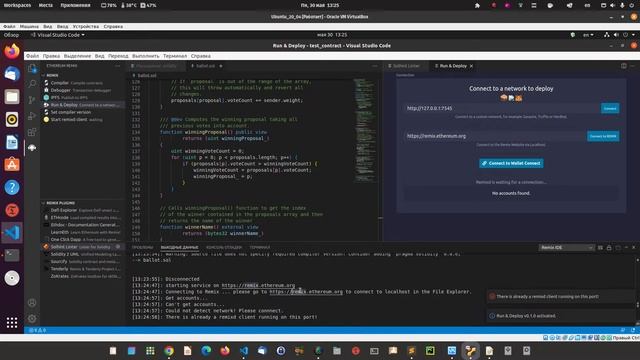Open Run and Debug view in activity bar

(x=32, y=116)
